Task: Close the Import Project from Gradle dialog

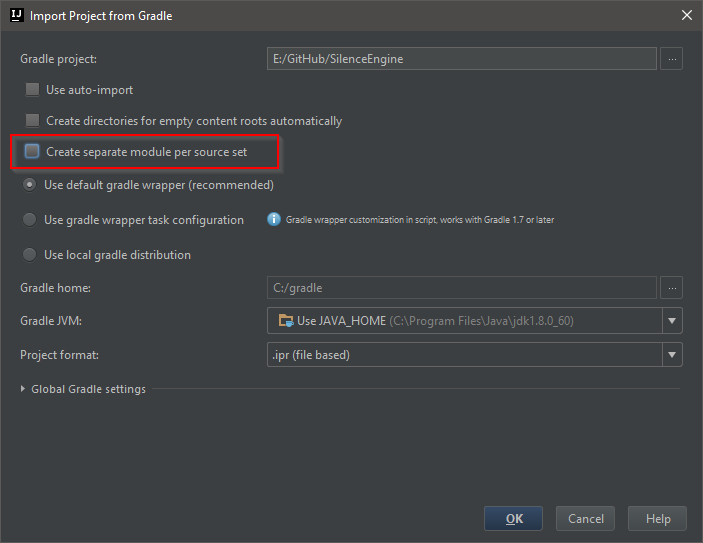Action: [x=686, y=15]
